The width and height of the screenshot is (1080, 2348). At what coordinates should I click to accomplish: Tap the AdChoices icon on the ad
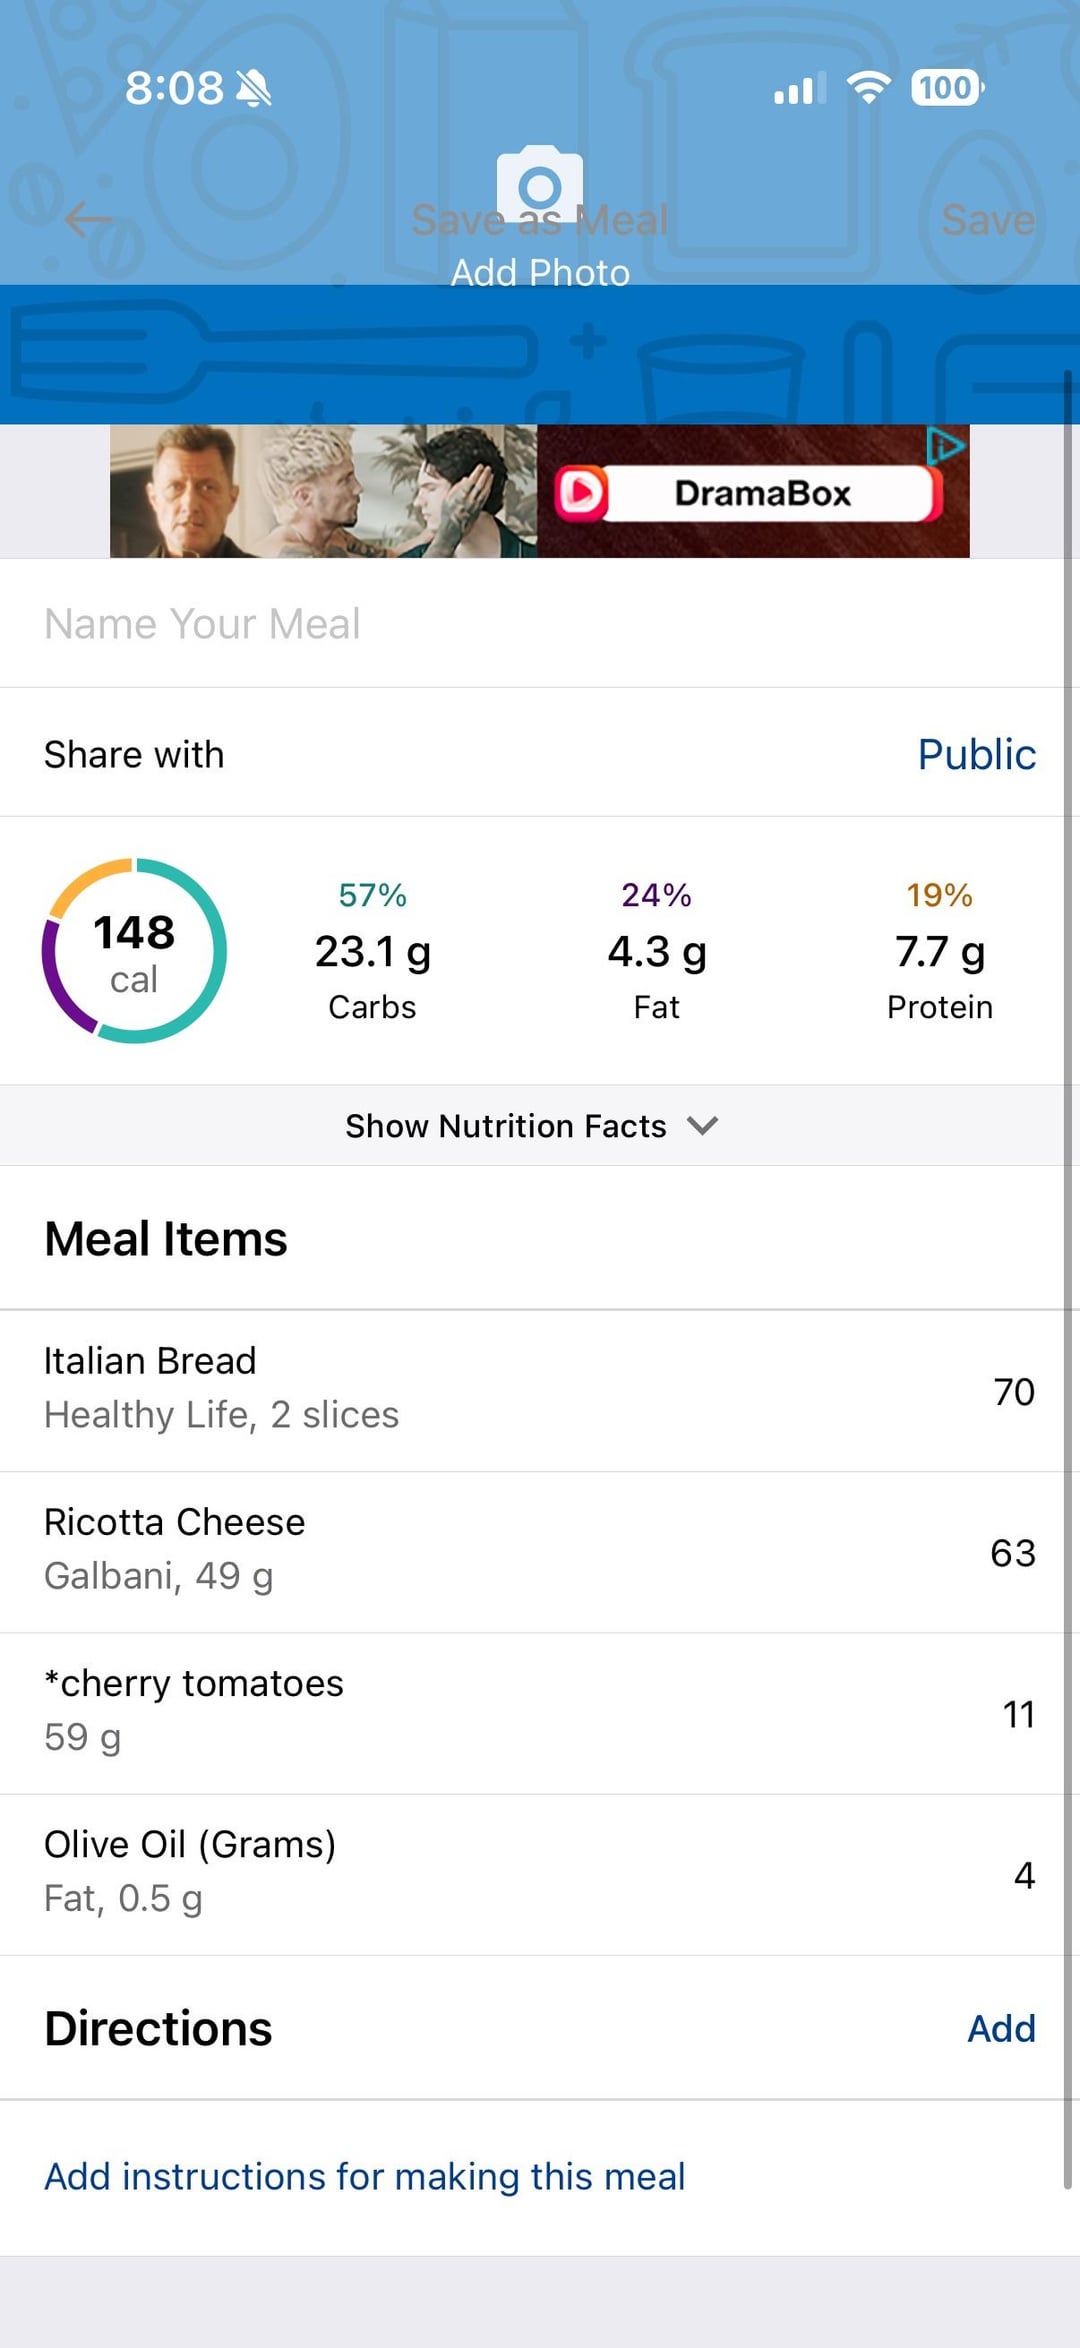(x=945, y=445)
